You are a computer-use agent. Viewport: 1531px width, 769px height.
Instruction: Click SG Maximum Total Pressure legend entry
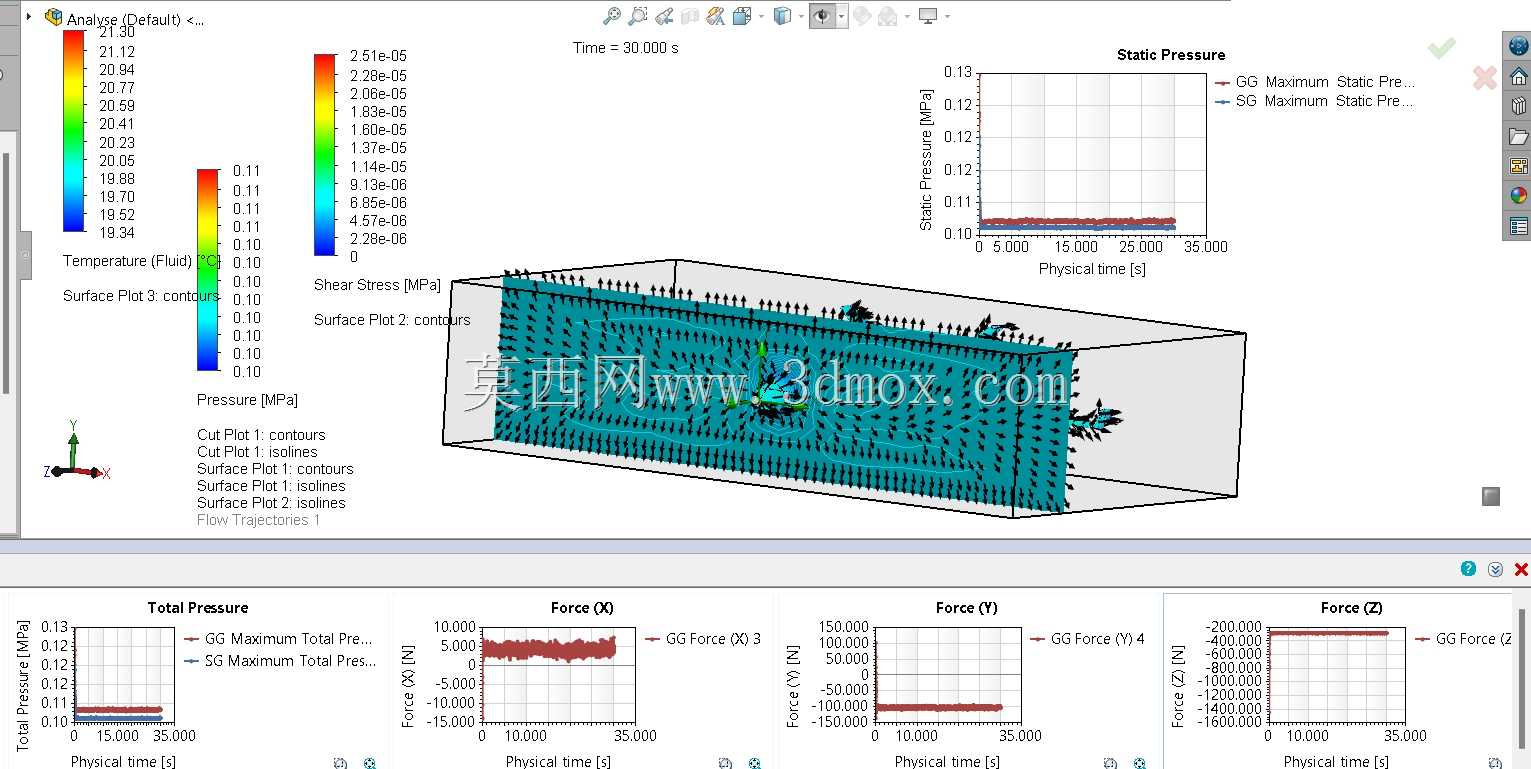click(279, 661)
